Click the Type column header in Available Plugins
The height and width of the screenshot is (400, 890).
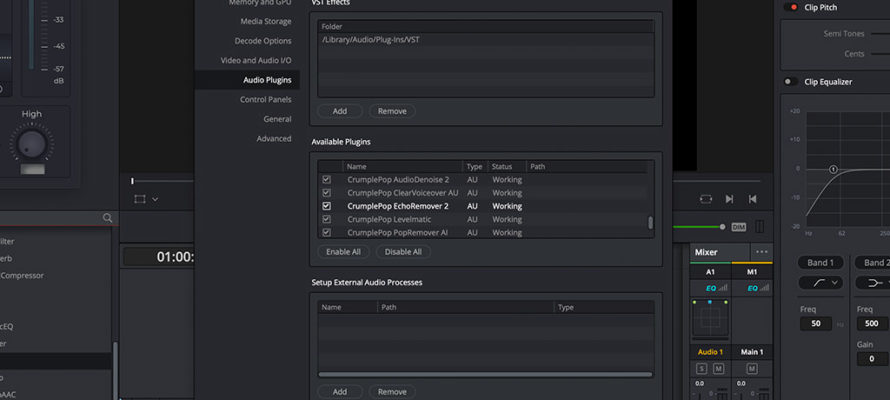474,167
